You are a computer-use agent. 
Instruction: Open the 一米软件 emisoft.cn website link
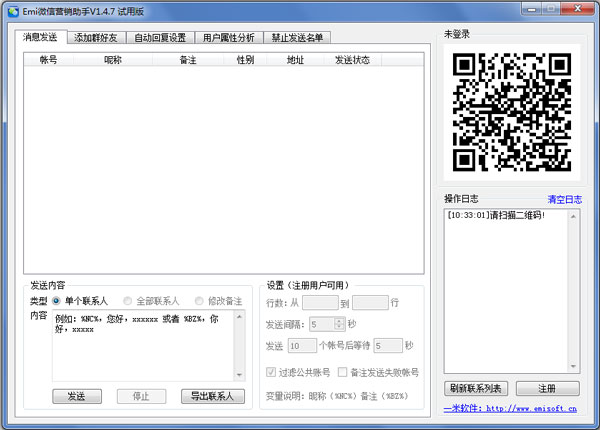[510, 409]
